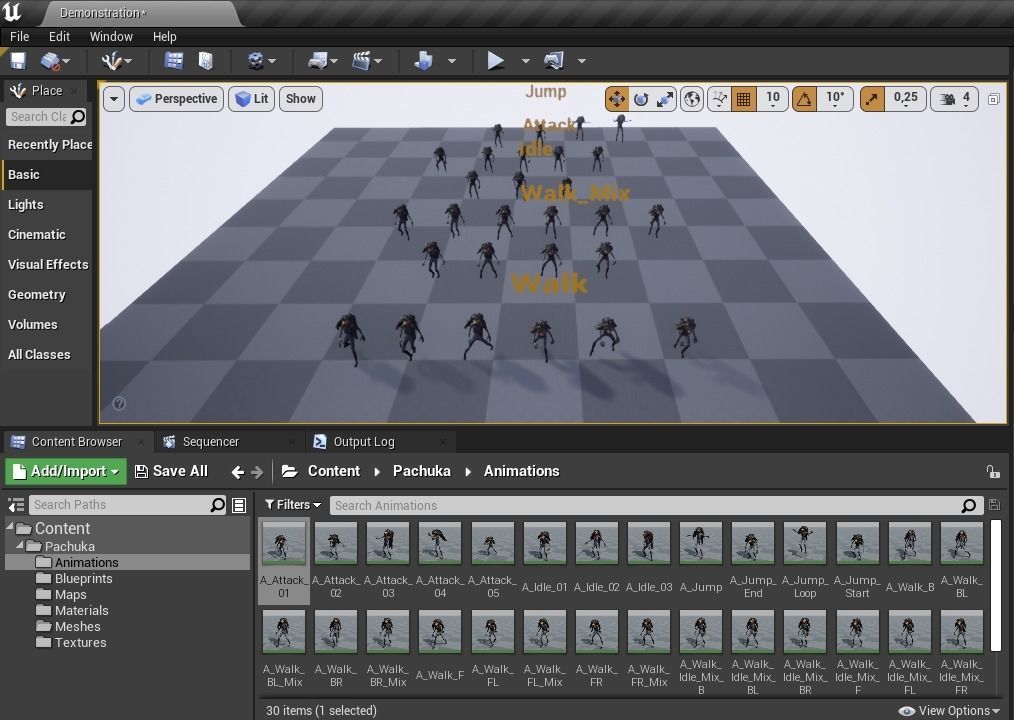
Task: Open the Filters dropdown
Action: (293, 505)
